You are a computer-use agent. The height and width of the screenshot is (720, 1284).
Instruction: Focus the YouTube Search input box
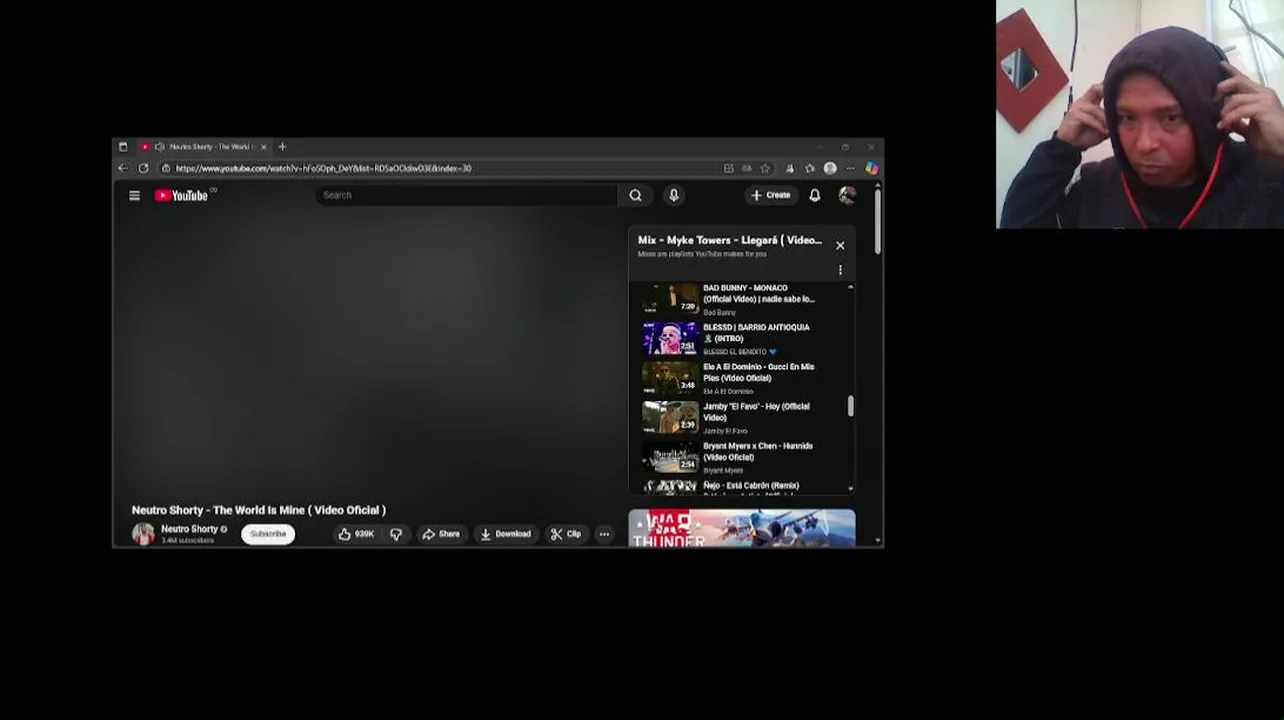point(467,195)
